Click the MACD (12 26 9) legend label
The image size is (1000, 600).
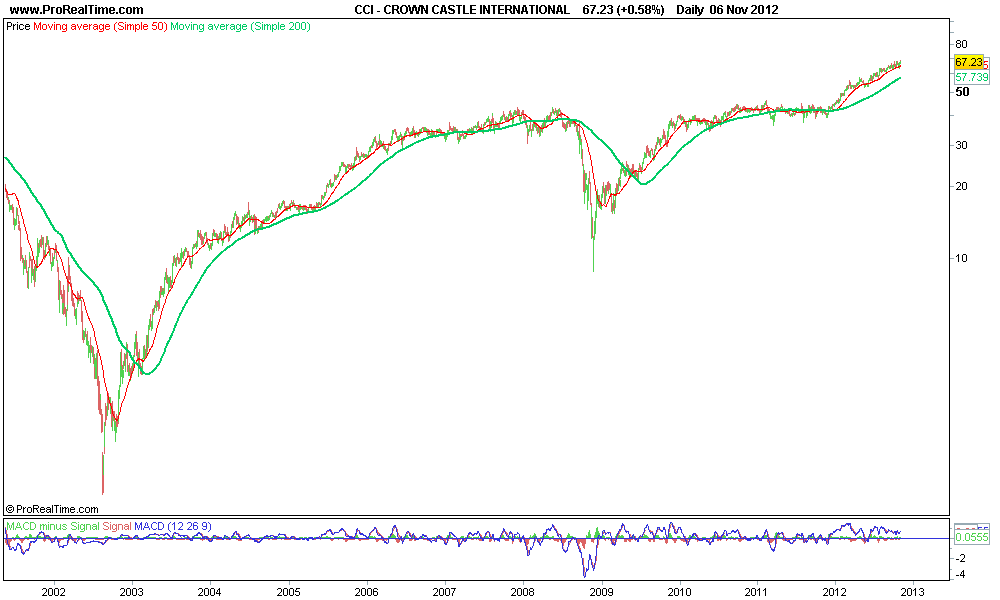[173, 527]
